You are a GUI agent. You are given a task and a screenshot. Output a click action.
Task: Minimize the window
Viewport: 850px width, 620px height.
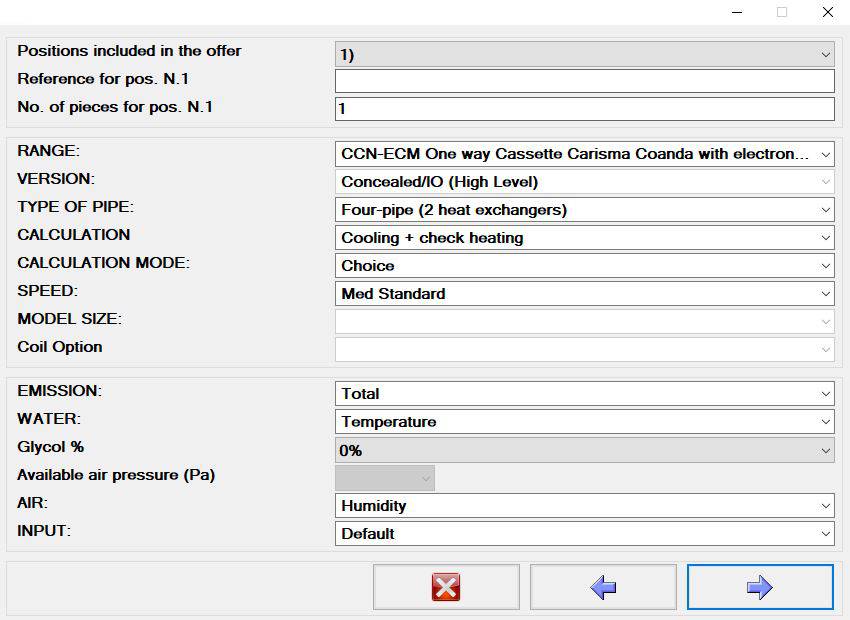click(737, 12)
